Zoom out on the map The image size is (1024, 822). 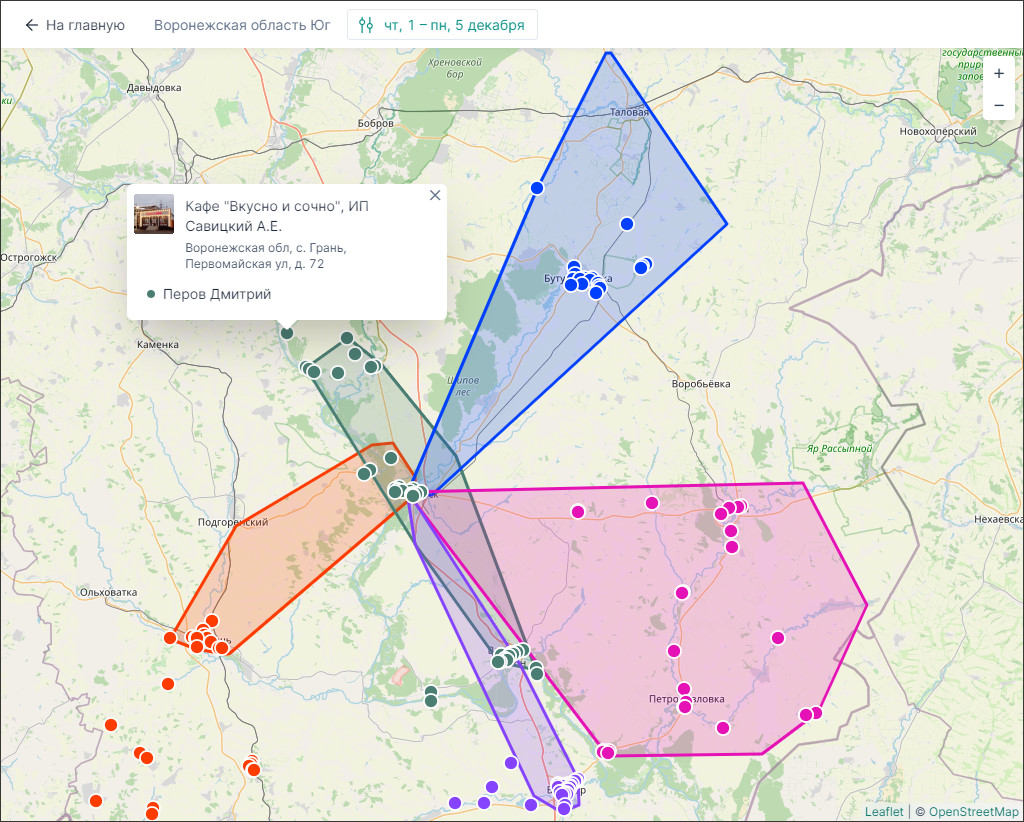coord(999,105)
